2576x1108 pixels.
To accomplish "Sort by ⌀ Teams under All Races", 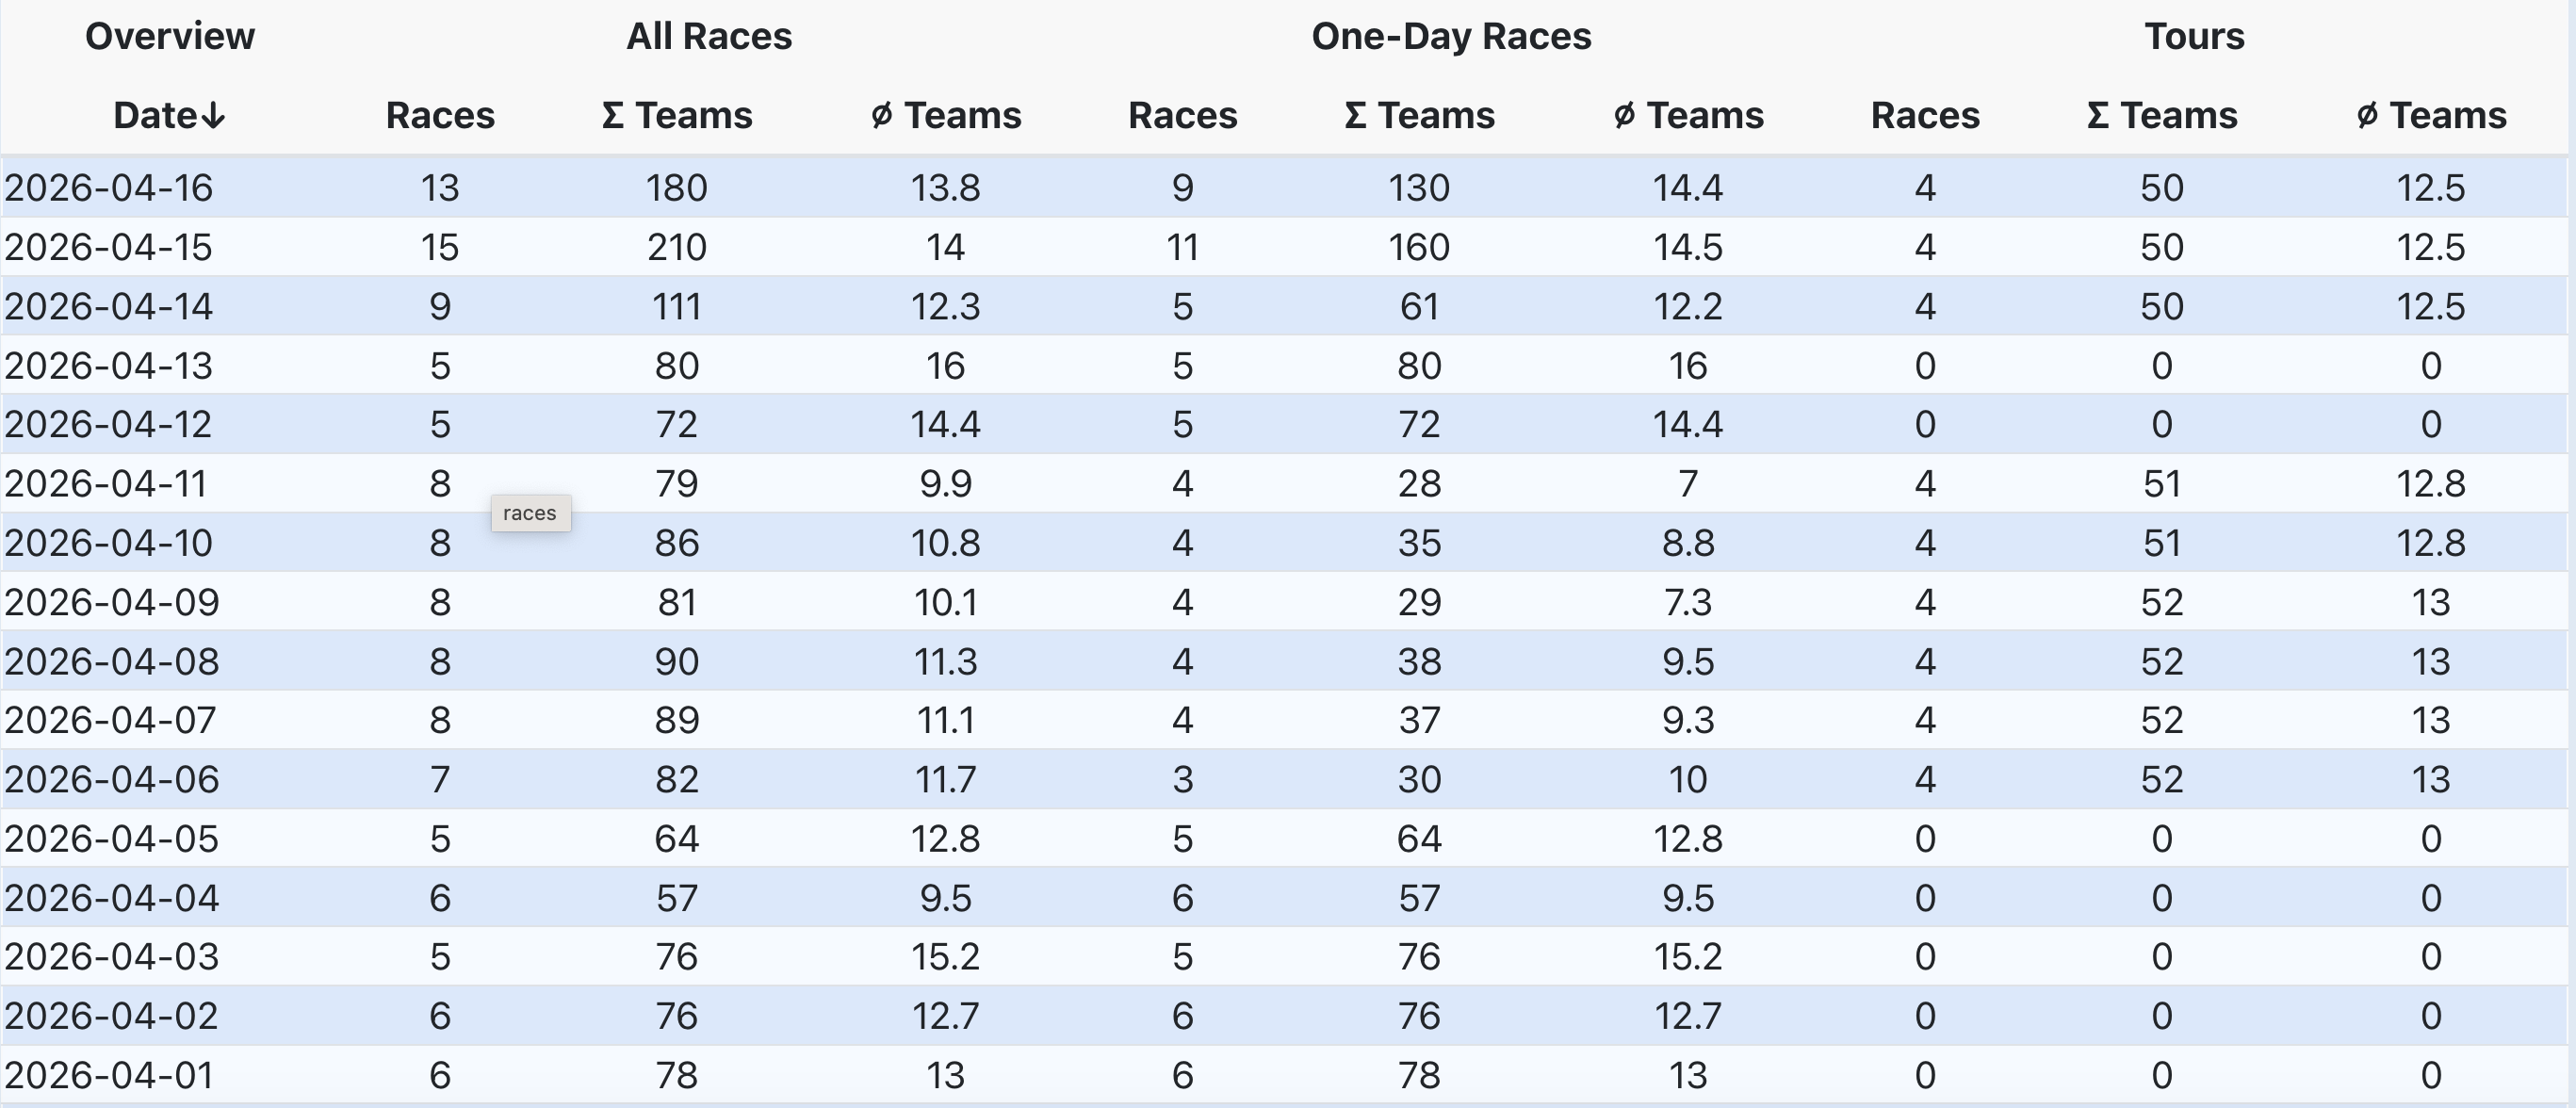I will pos(945,116).
